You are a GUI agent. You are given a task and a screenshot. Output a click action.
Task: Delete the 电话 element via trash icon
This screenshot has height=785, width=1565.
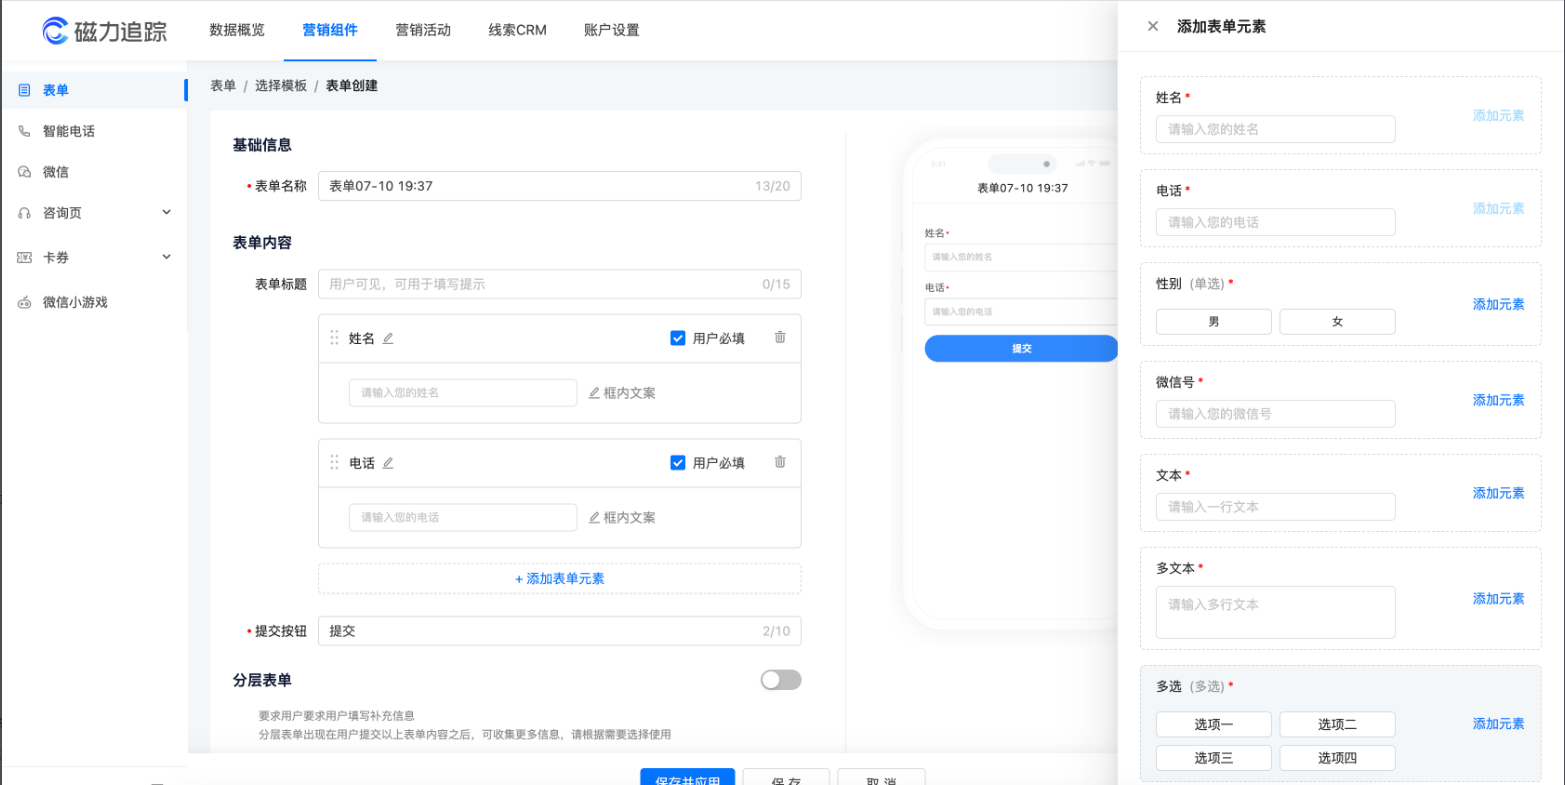click(x=780, y=462)
